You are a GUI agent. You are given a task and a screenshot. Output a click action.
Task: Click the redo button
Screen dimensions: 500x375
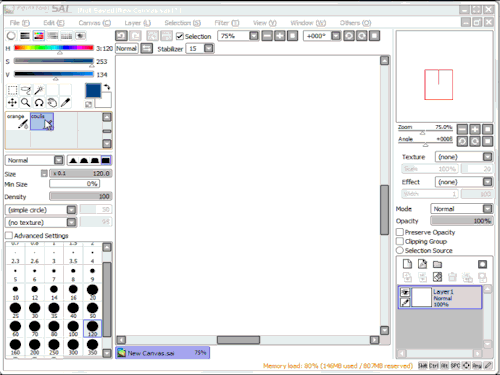(135, 36)
